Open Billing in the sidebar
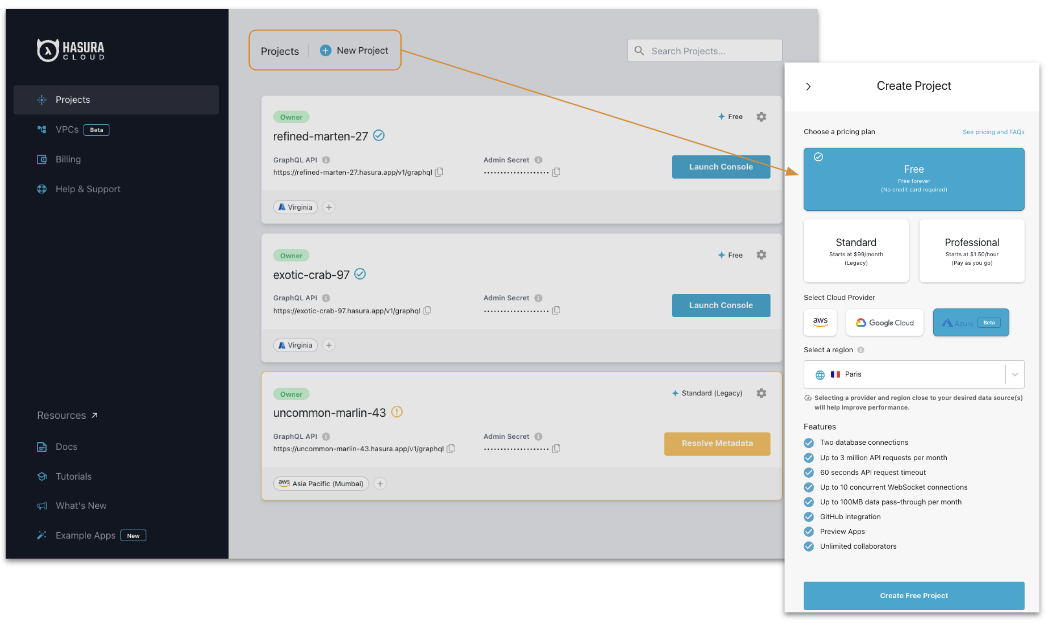Image resolution: width=1062 pixels, height=634 pixels. [x=59, y=159]
